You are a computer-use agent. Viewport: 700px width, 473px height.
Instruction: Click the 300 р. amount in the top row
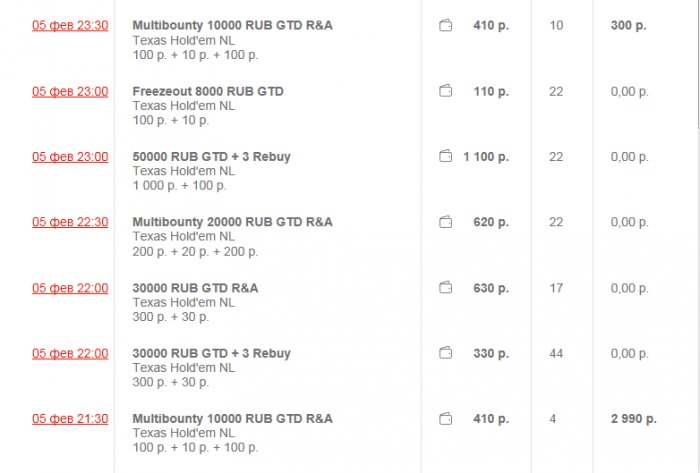(x=627, y=26)
